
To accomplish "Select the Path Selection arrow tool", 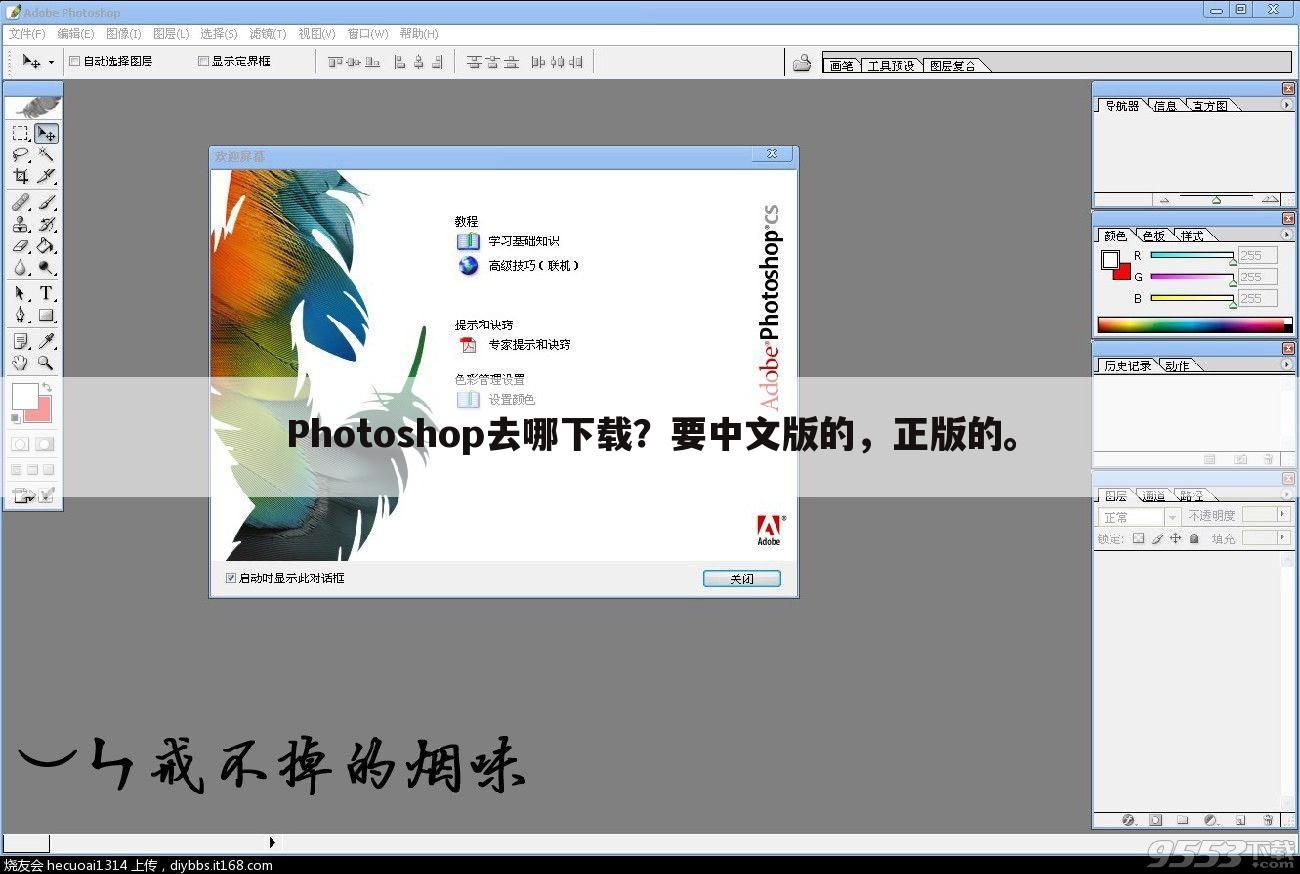I will tap(20, 294).
